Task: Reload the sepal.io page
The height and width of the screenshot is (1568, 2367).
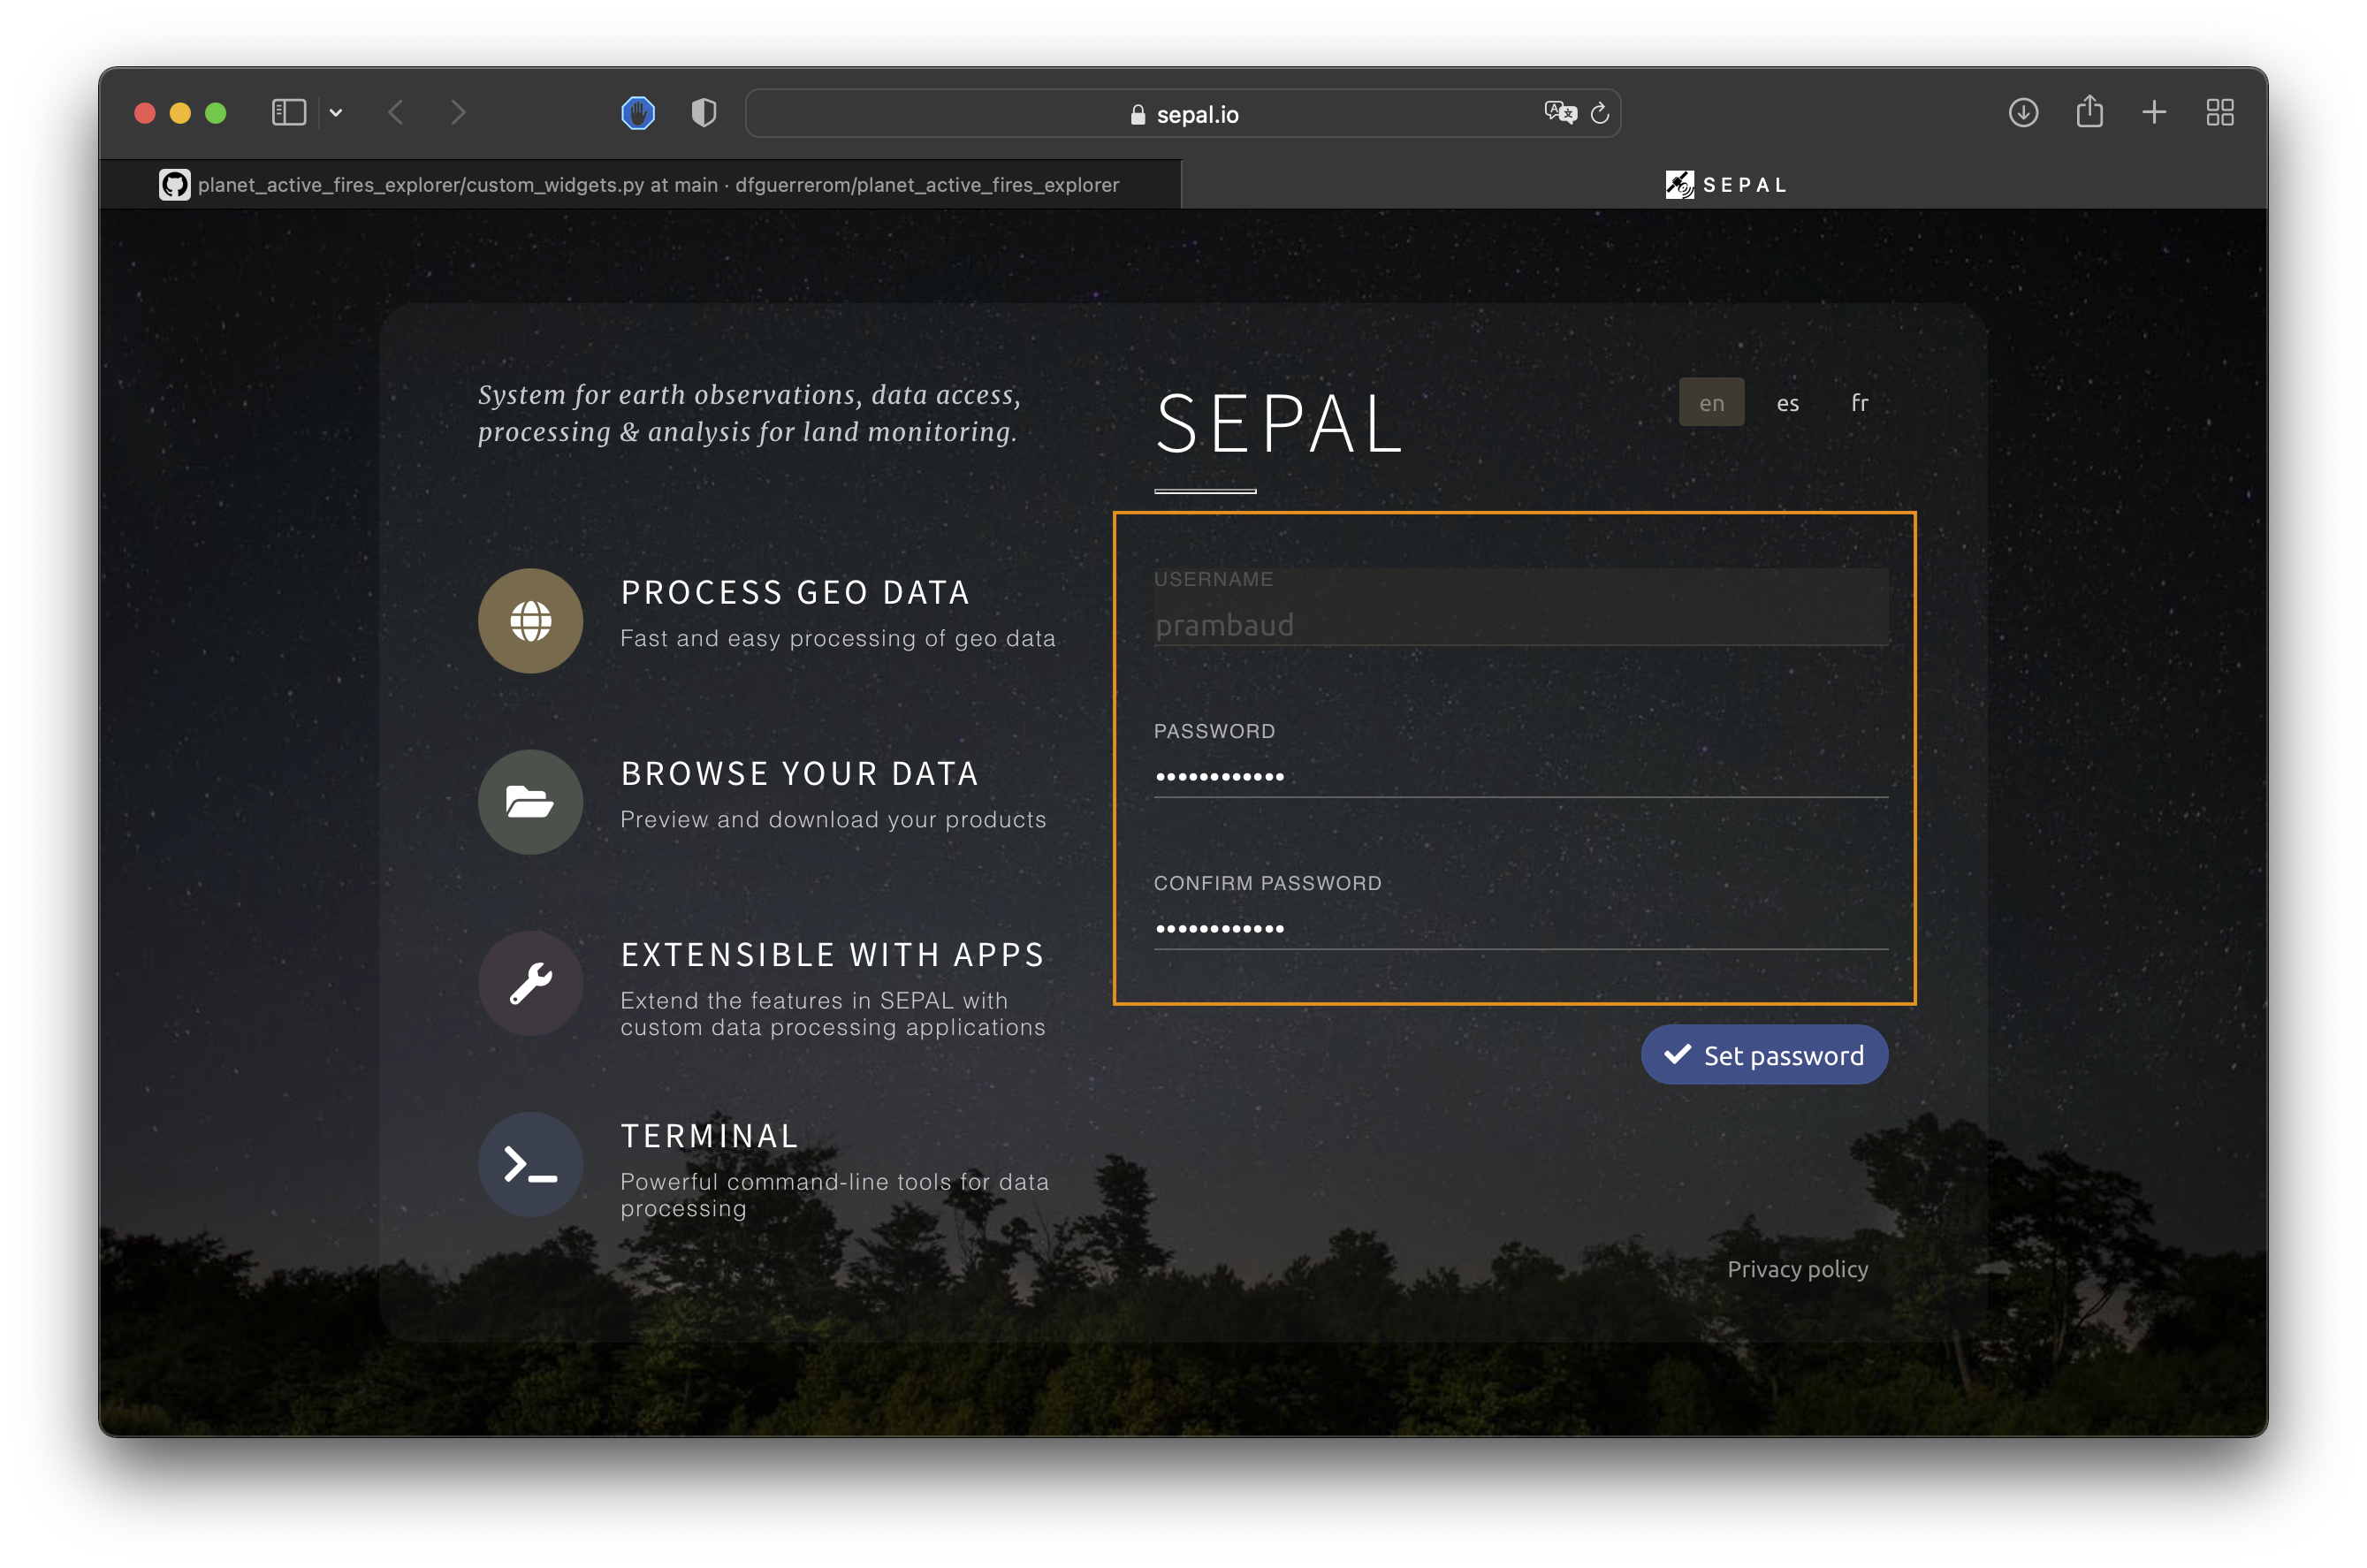Action: pyautogui.click(x=1599, y=113)
